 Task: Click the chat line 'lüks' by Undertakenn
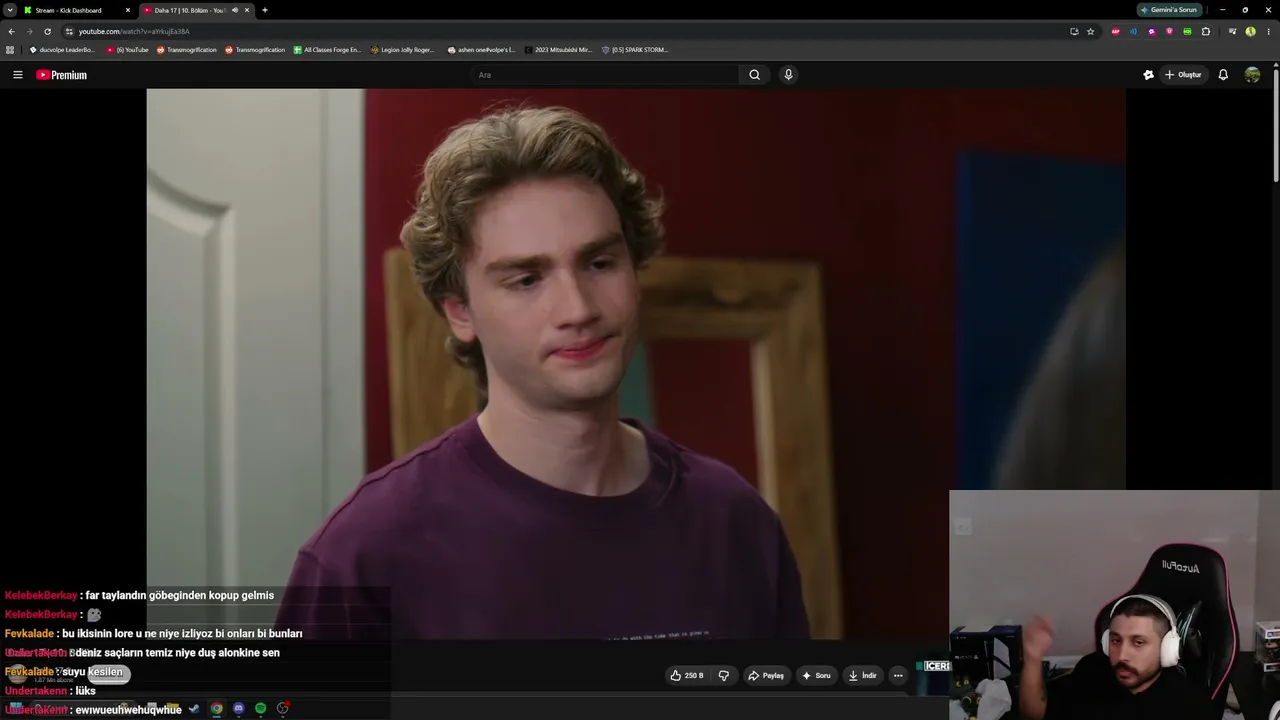86,691
